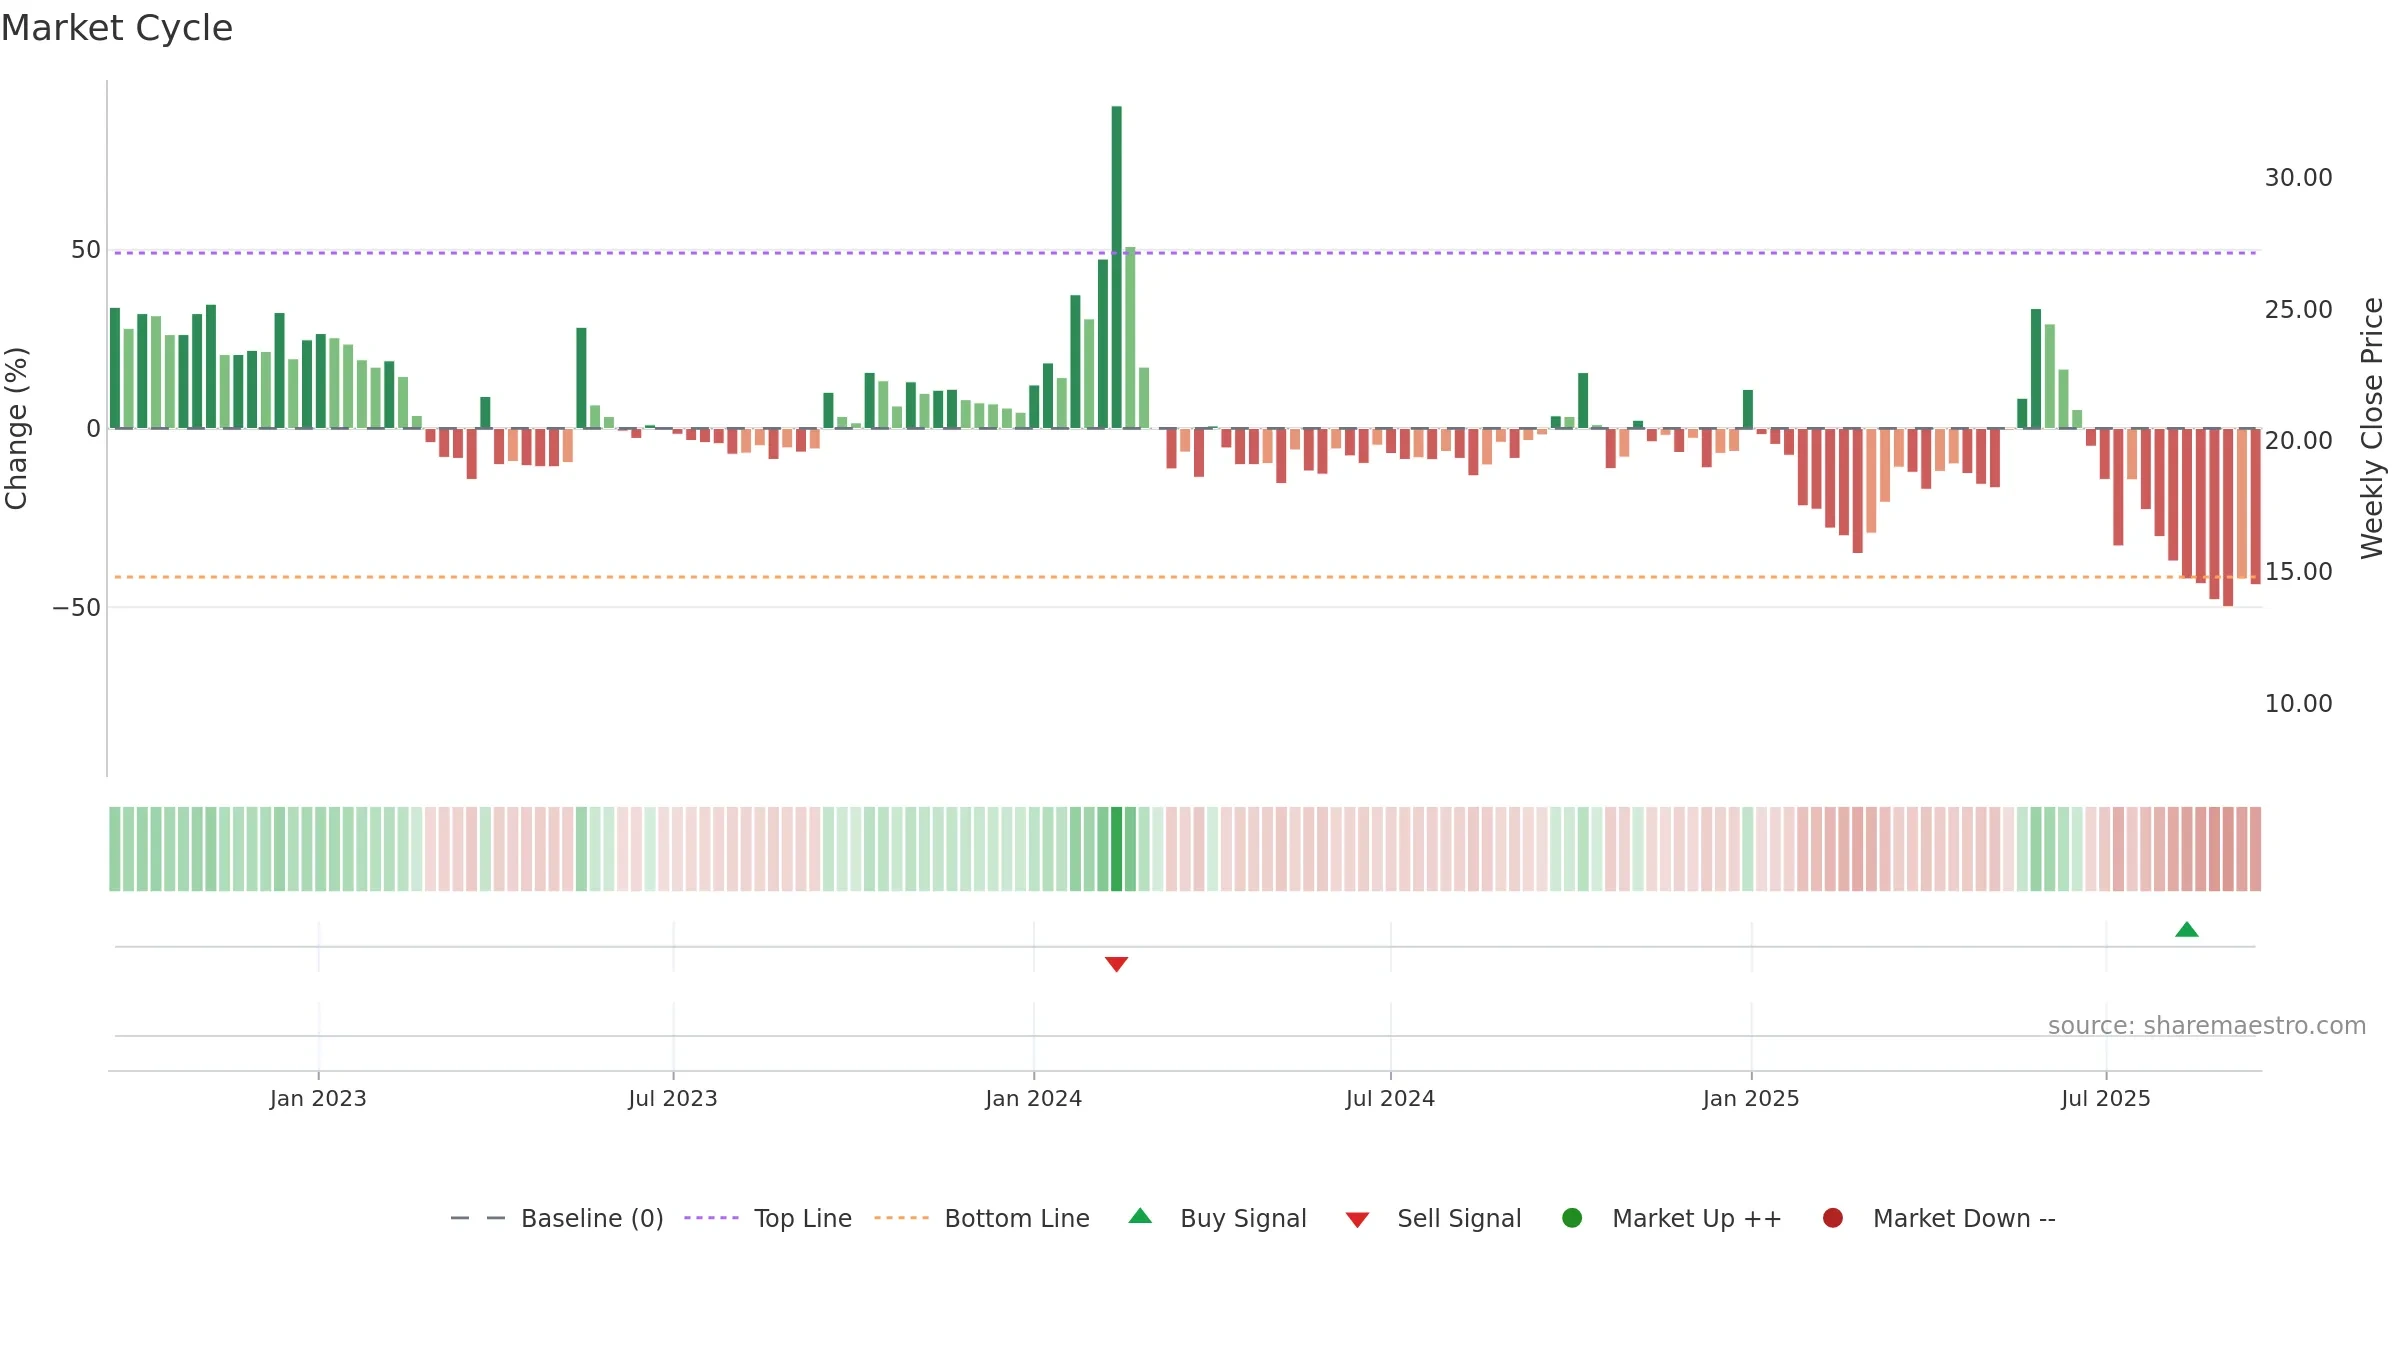Image resolution: width=2400 pixels, height=1350 pixels.
Task: Click the dark red circle legend icon
Action: [1833, 1218]
